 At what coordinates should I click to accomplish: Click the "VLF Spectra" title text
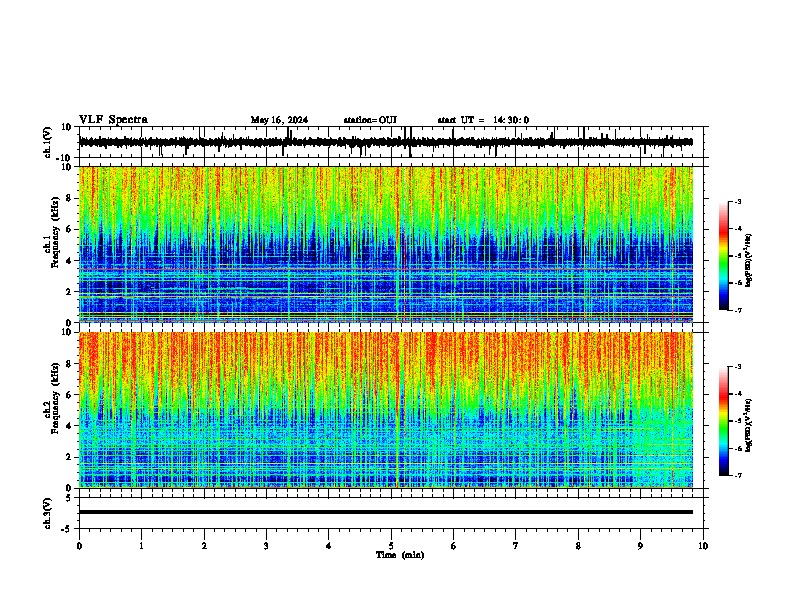coord(113,120)
